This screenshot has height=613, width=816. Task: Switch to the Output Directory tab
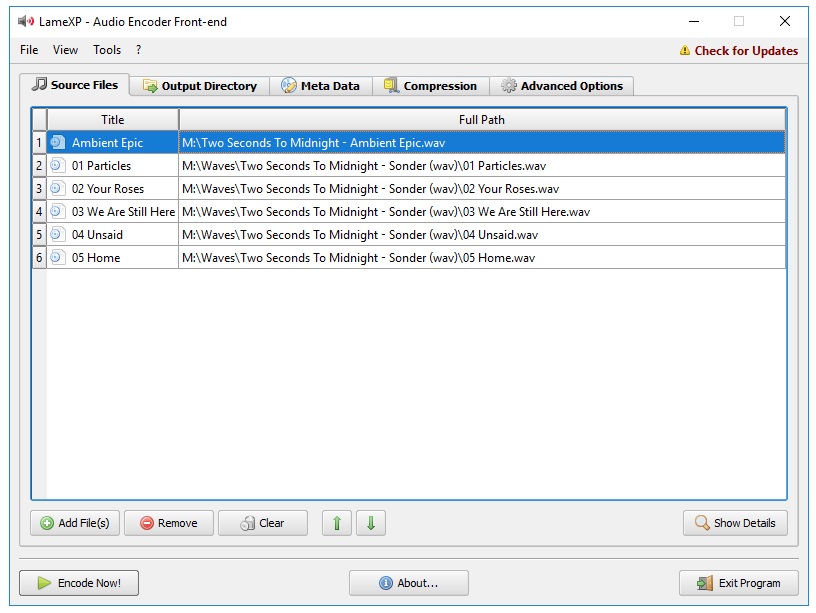pos(200,86)
